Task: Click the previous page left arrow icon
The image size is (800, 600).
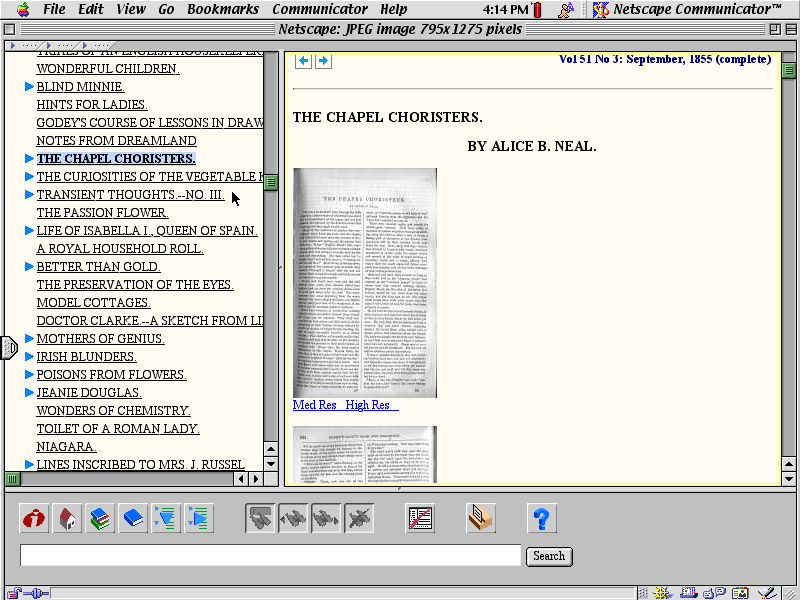Action: (x=303, y=61)
